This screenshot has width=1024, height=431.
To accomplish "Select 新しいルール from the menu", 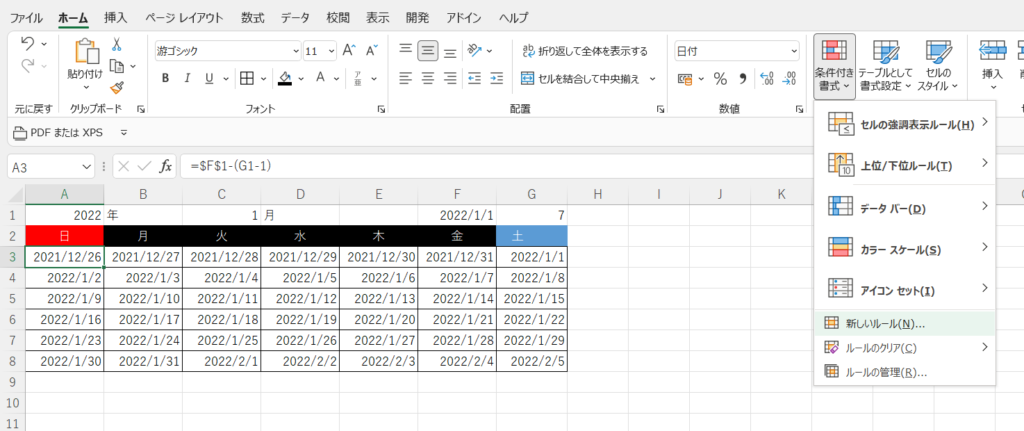I will tap(884, 324).
